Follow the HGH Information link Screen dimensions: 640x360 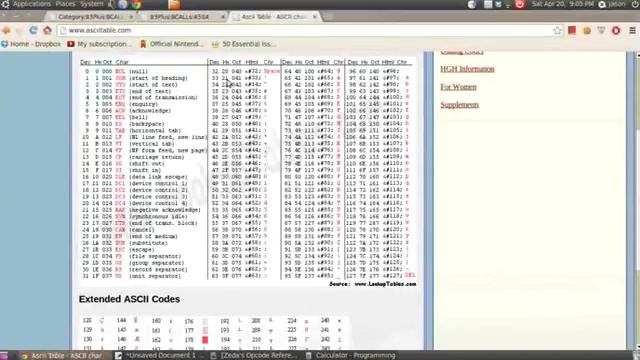pyautogui.click(x=467, y=69)
